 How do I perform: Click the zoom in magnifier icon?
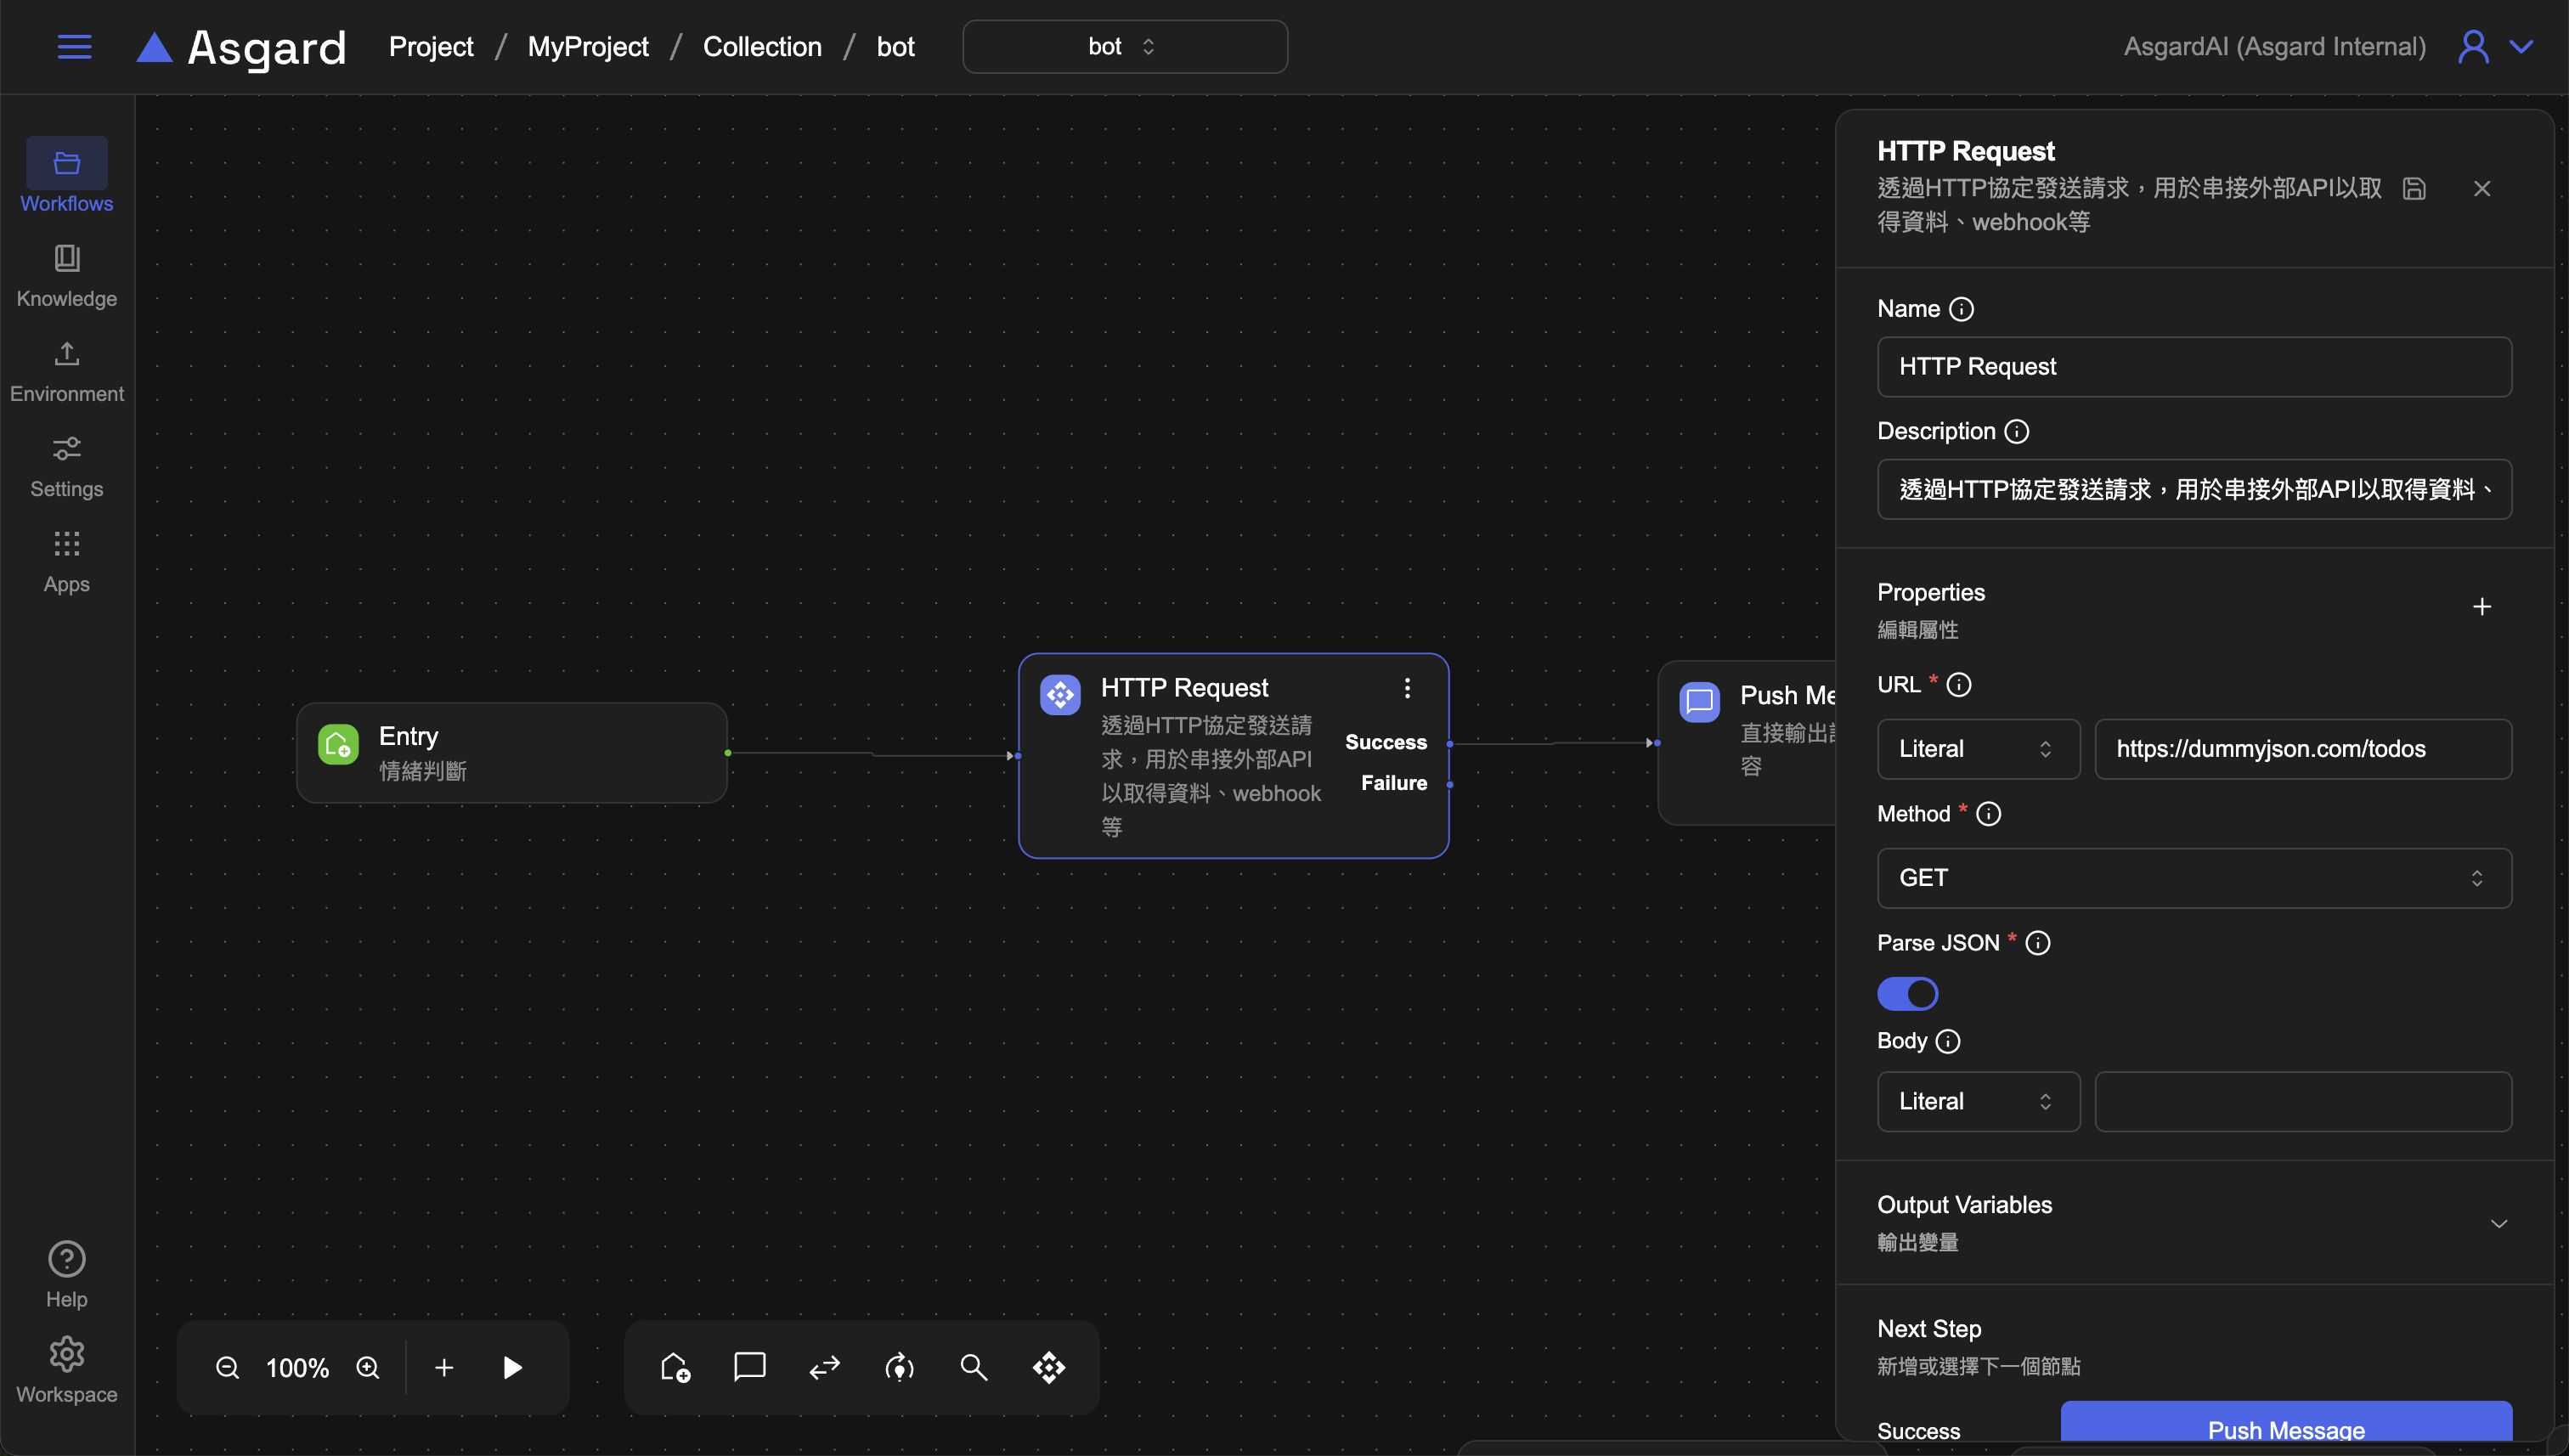click(368, 1367)
